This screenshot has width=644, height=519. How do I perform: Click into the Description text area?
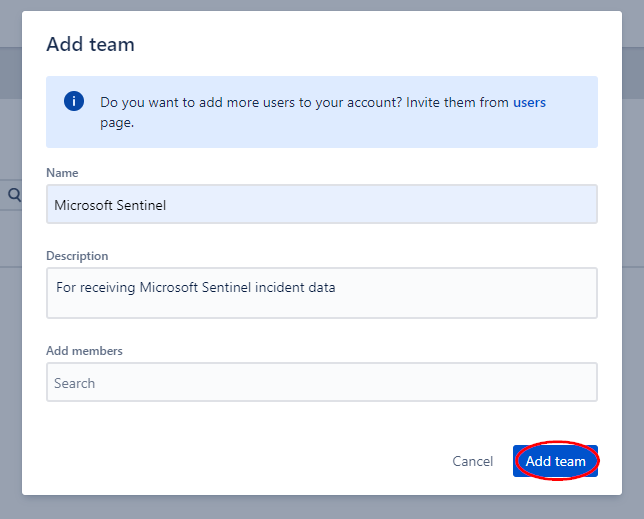[x=322, y=293]
